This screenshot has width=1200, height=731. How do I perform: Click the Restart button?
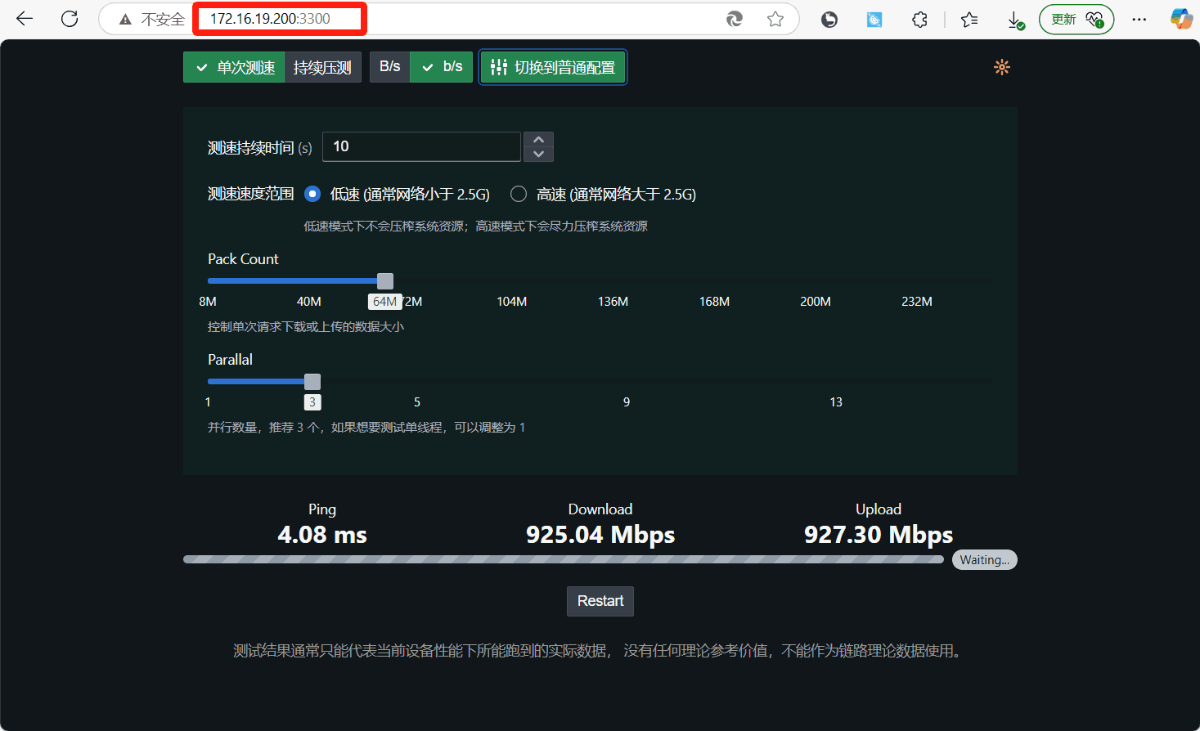pyautogui.click(x=600, y=601)
